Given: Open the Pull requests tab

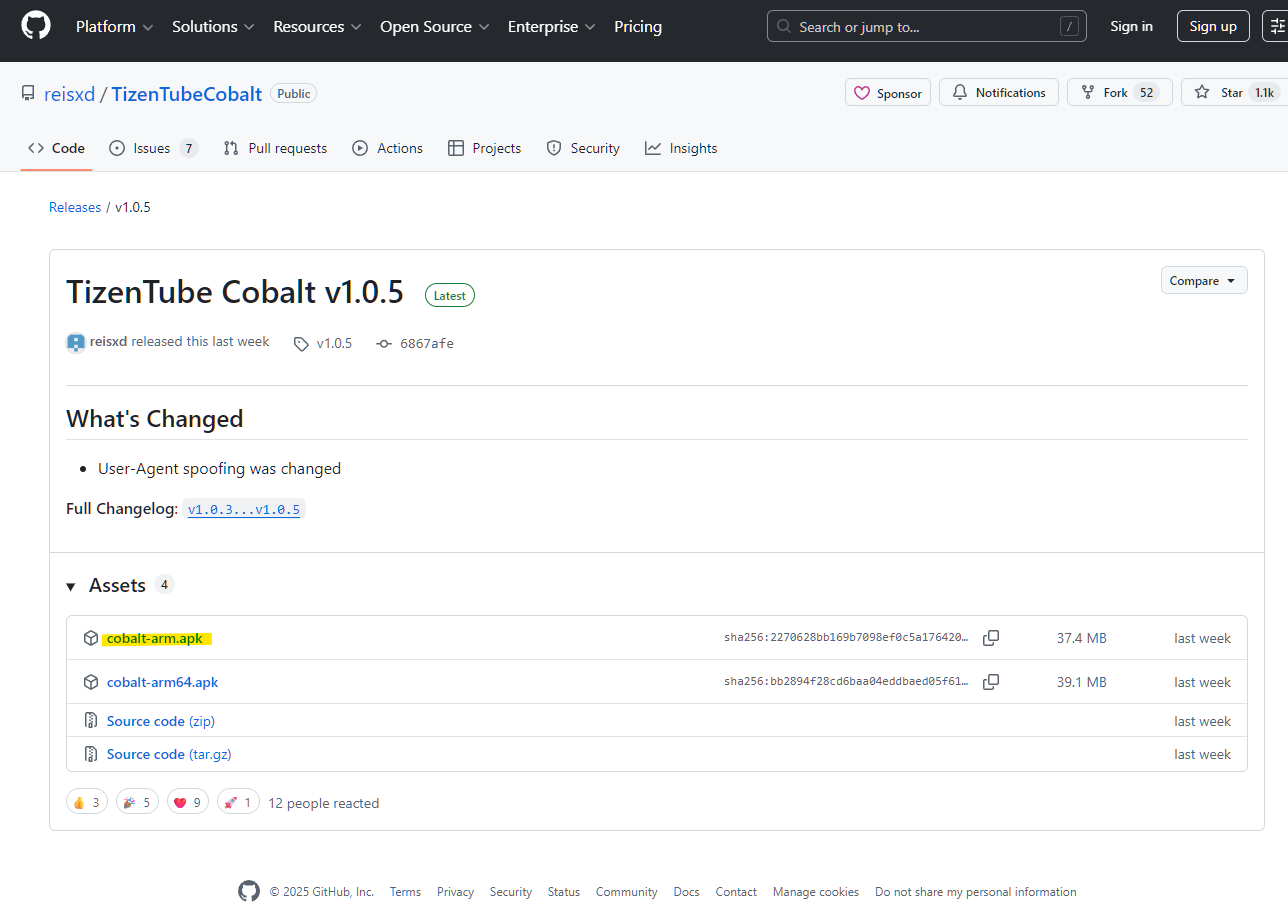Looking at the screenshot, I should (275, 148).
